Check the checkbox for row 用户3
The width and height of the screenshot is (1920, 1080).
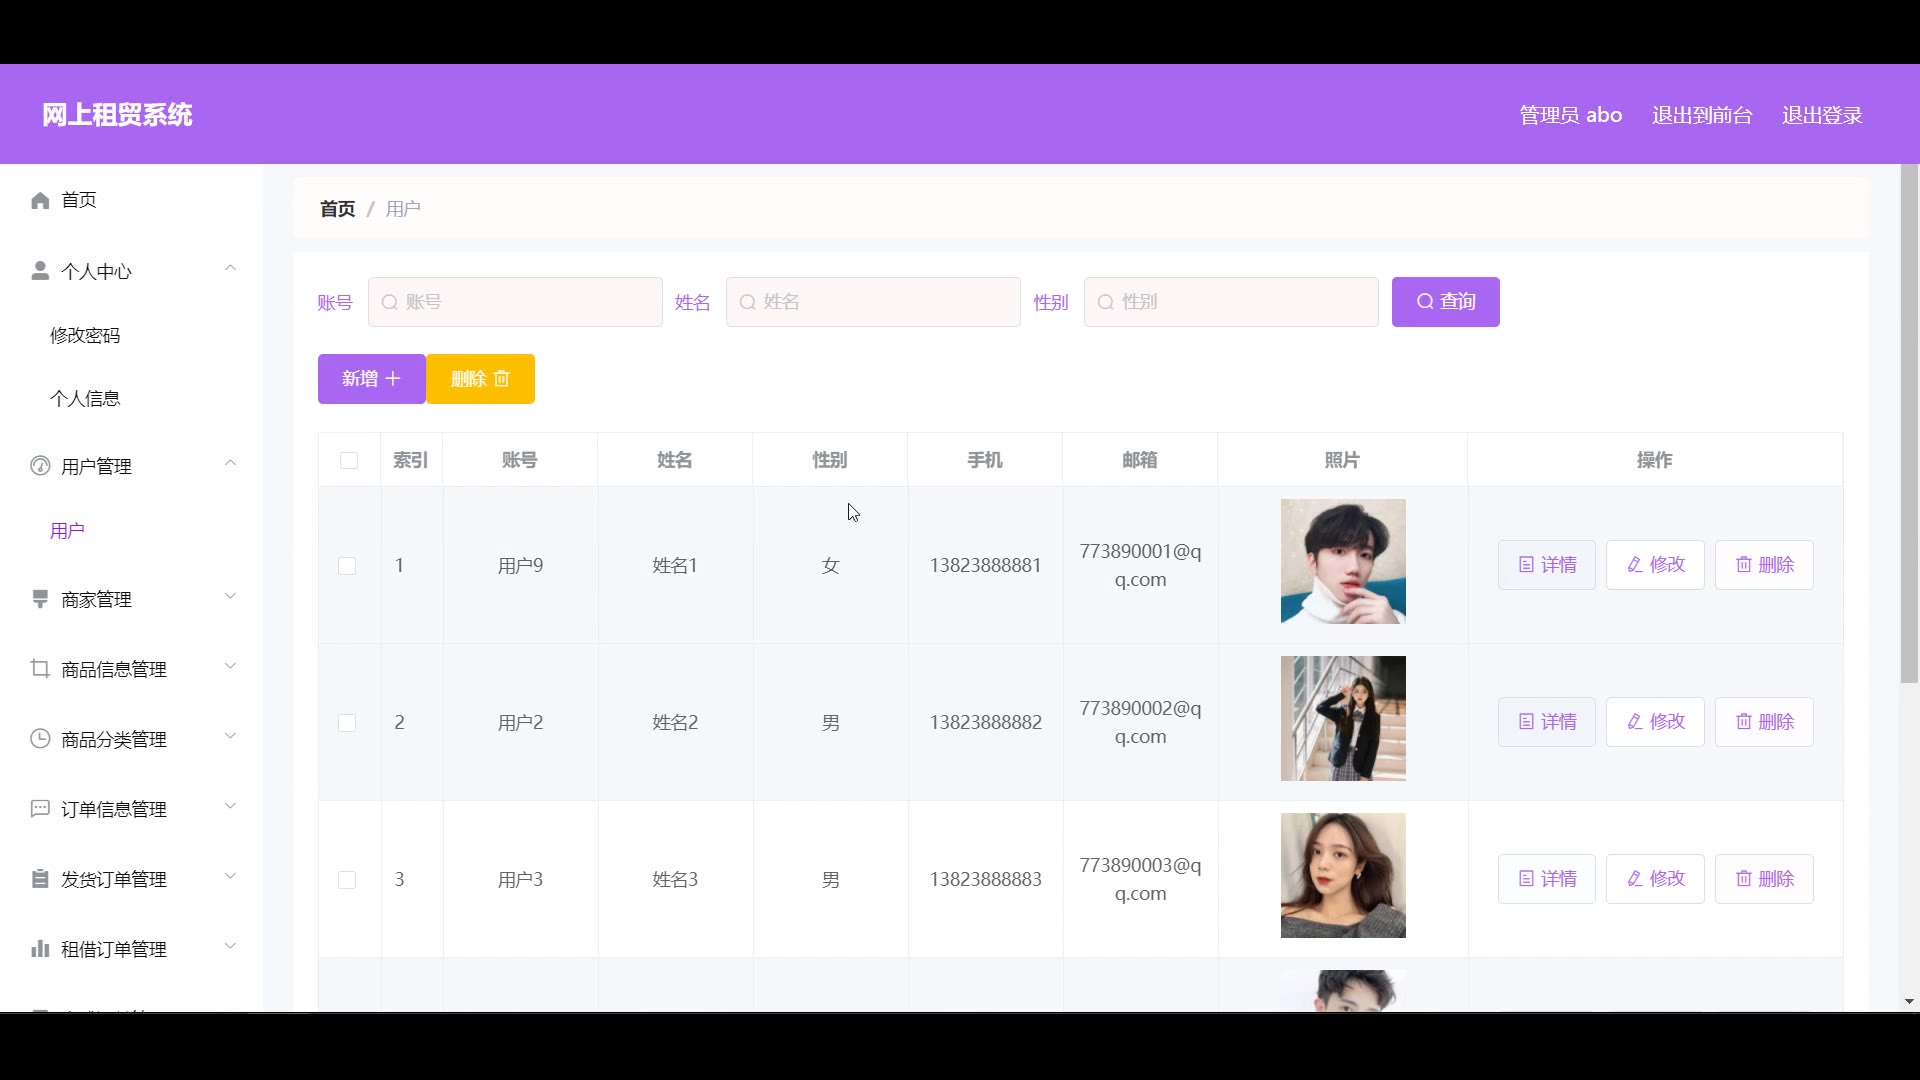pyautogui.click(x=347, y=880)
